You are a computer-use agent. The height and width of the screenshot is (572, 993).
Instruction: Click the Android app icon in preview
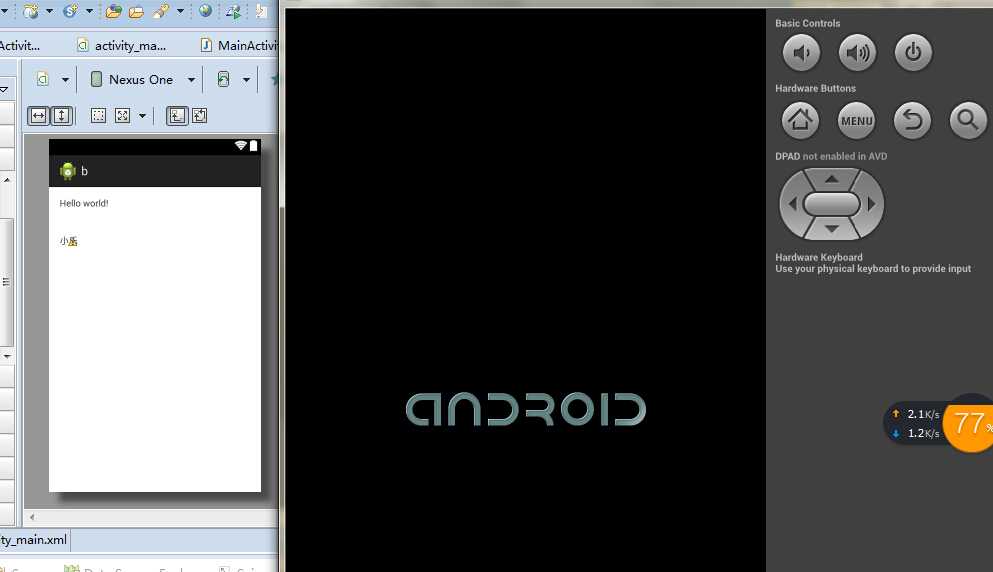pos(67,171)
